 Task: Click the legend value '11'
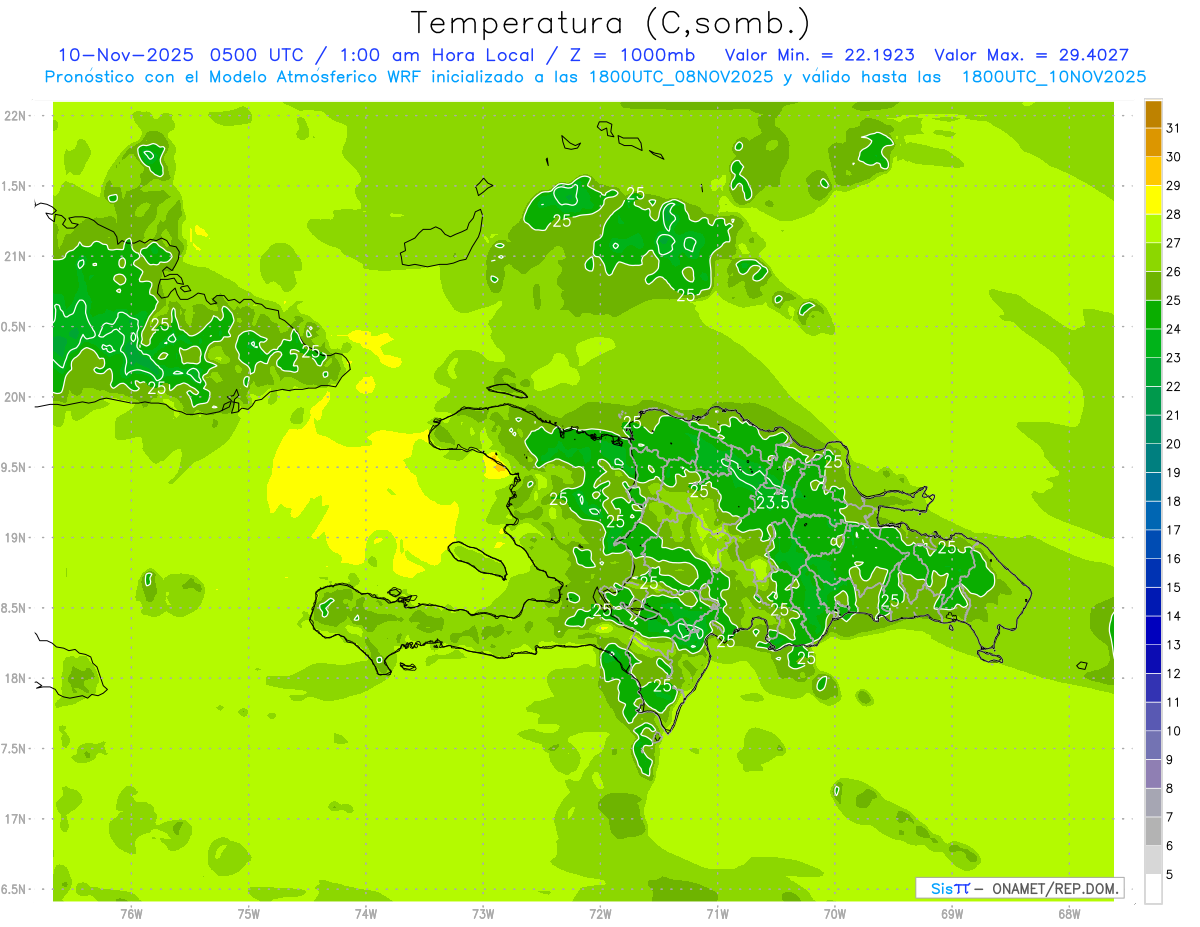(x=1174, y=702)
